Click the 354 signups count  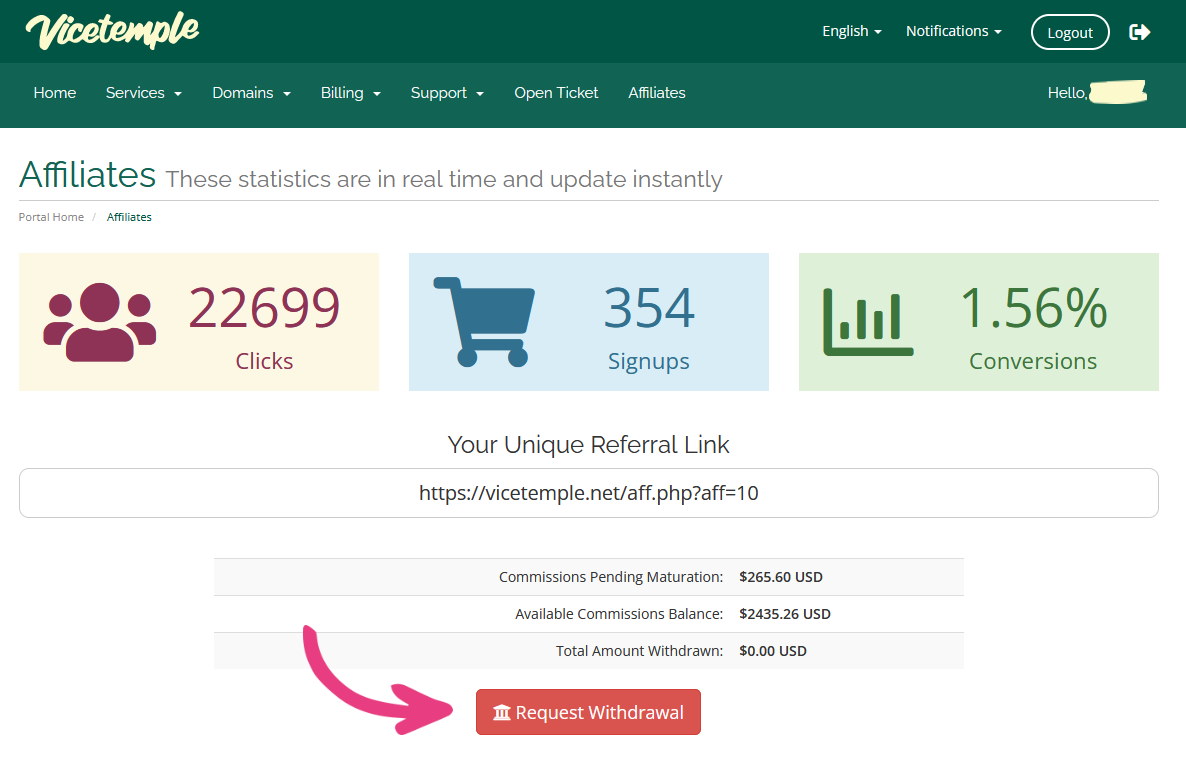tap(649, 308)
